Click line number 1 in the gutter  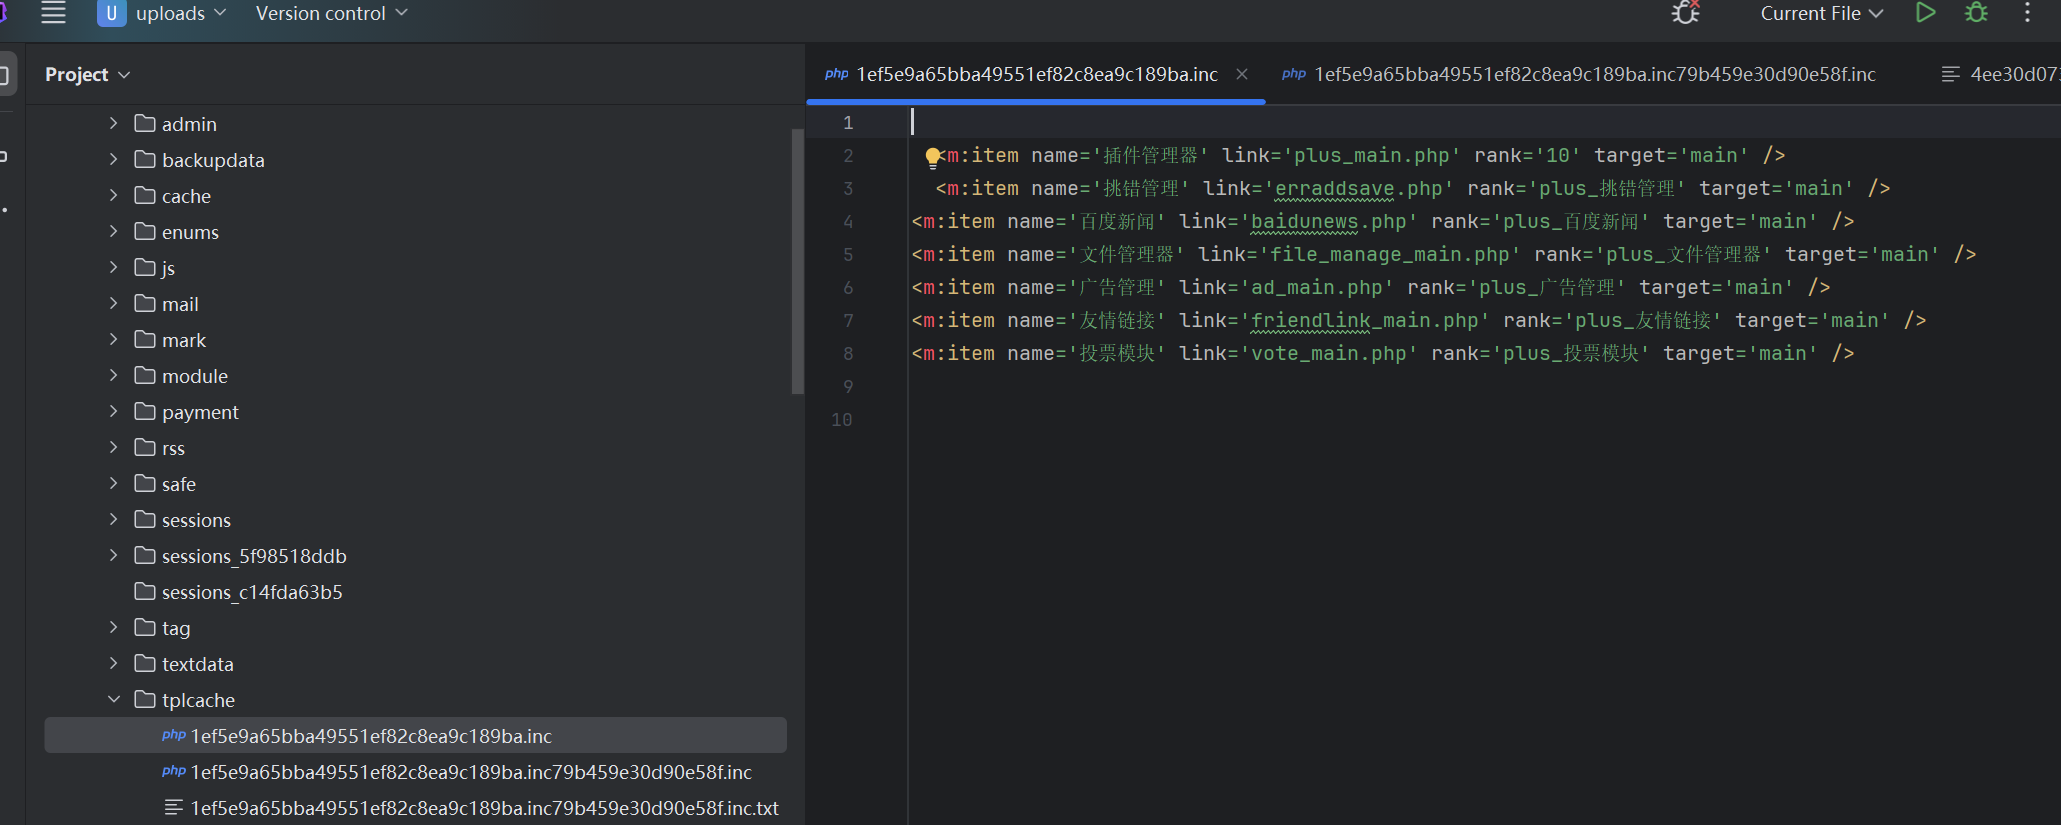coord(848,123)
